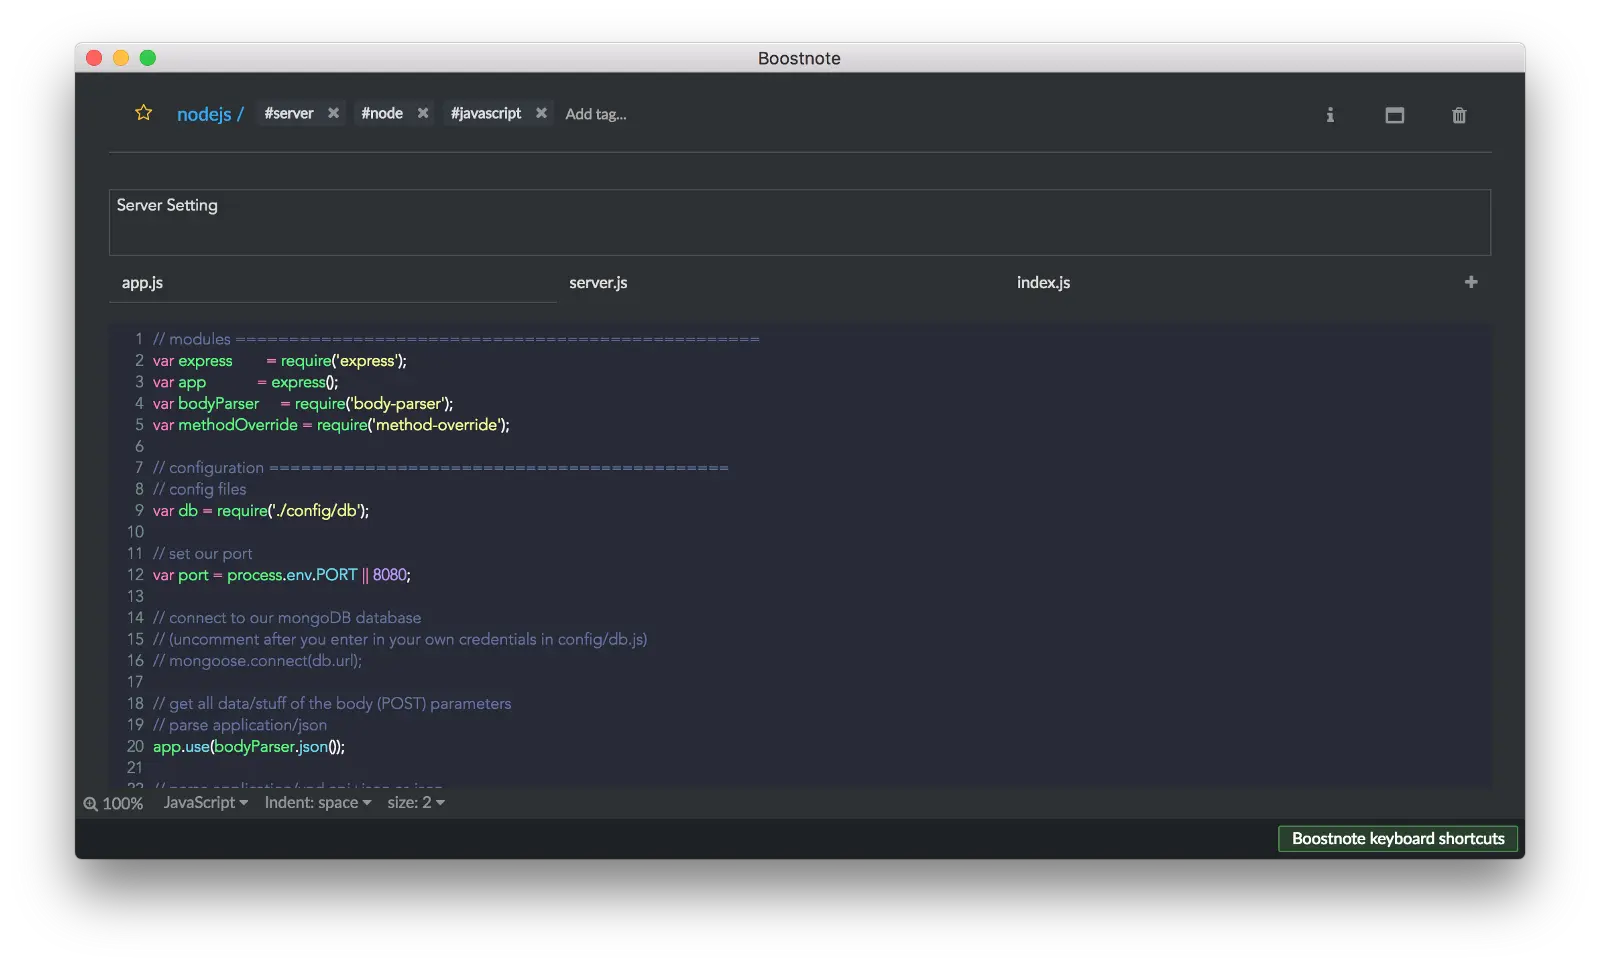
Task: Add a new snippet tab with plus icon
Action: point(1471,282)
